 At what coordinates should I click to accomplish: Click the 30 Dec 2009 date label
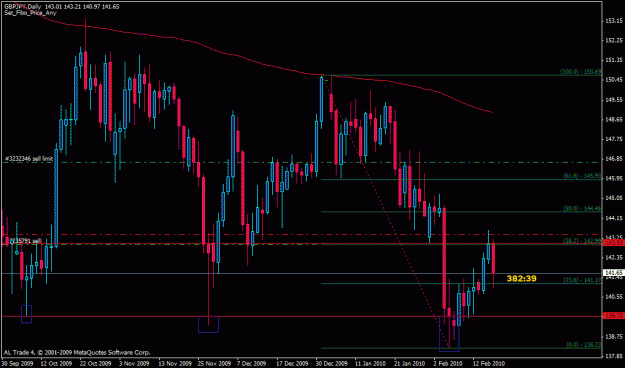pyautogui.click(x=332, y=363)
